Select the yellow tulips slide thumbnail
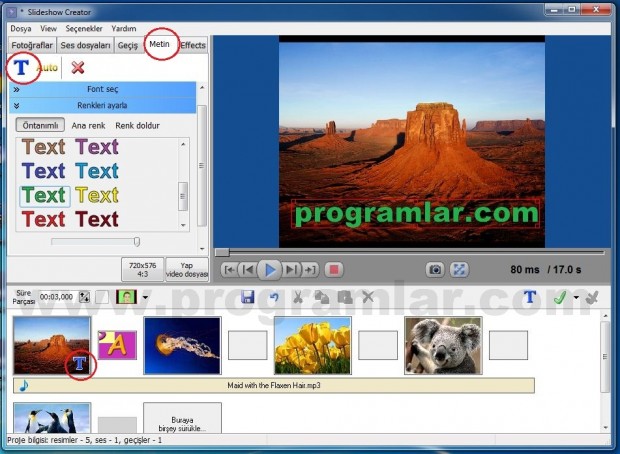The height and width of the screenshot is (454, 620). [313, 345]
